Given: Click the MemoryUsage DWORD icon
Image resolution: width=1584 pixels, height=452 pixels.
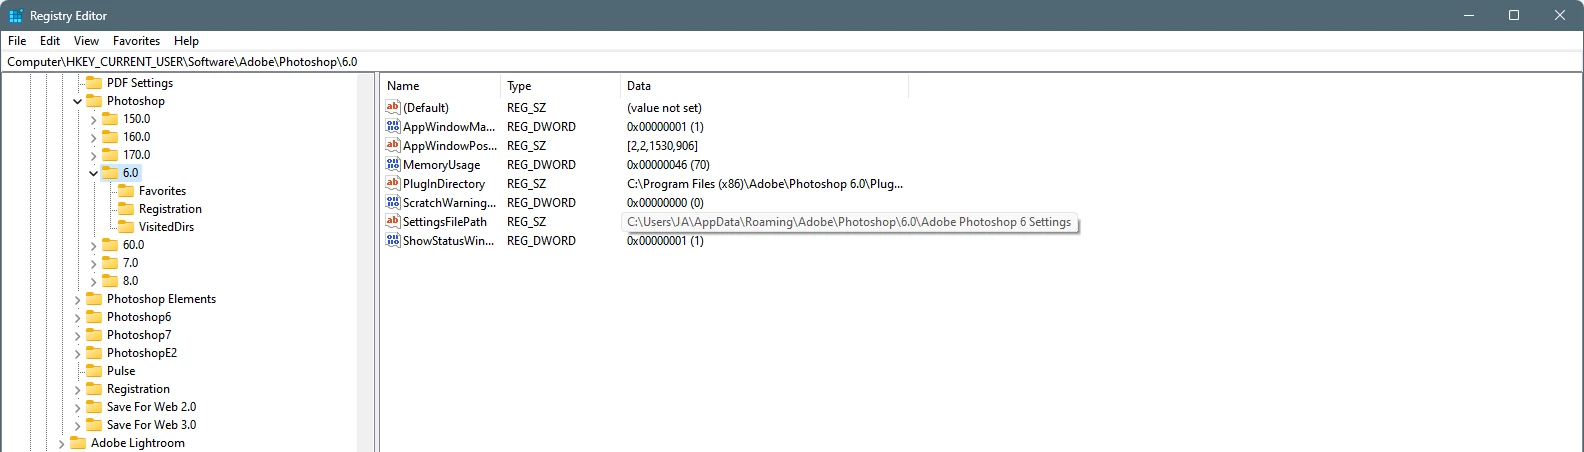Looking at the screenshot, I should 393,164.
